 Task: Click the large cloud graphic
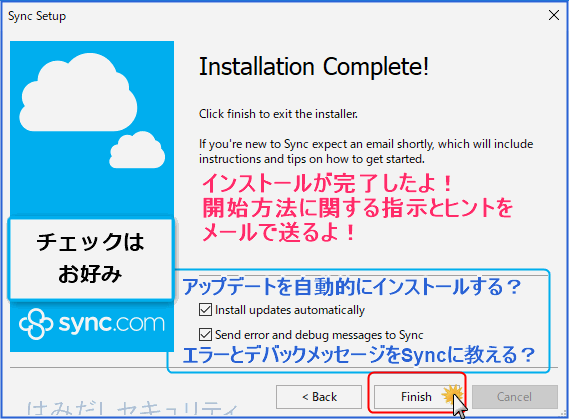click(78, 92)
